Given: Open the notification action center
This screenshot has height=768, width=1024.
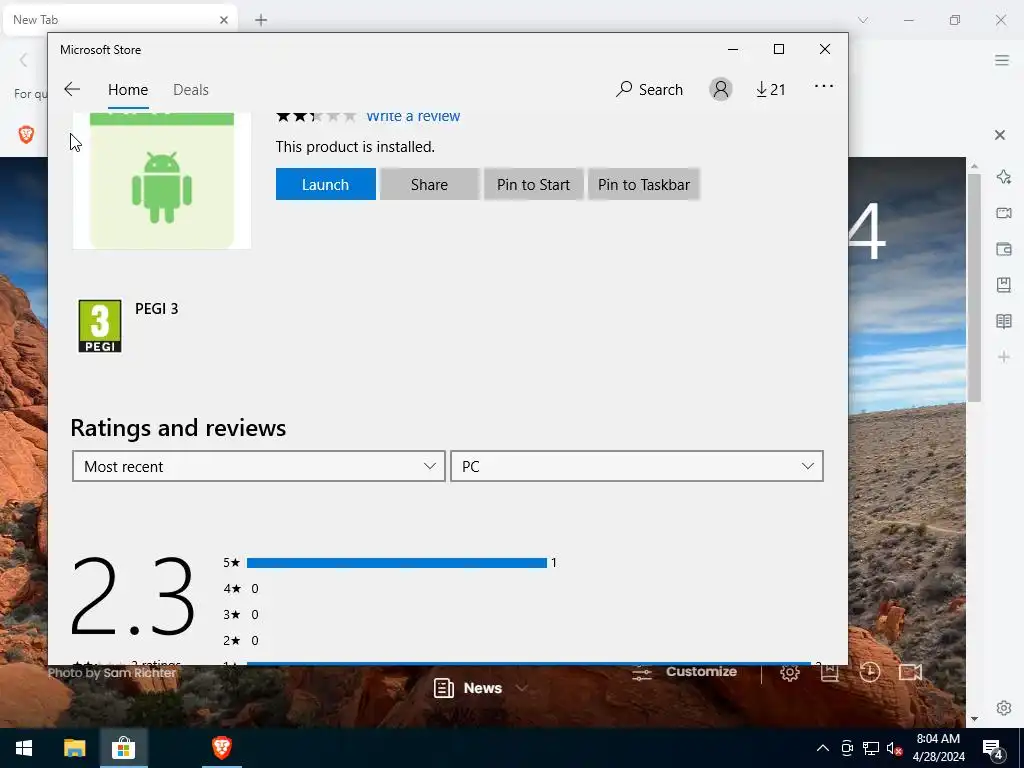Looking at the screenshot, I should click(x=993, y=749).
